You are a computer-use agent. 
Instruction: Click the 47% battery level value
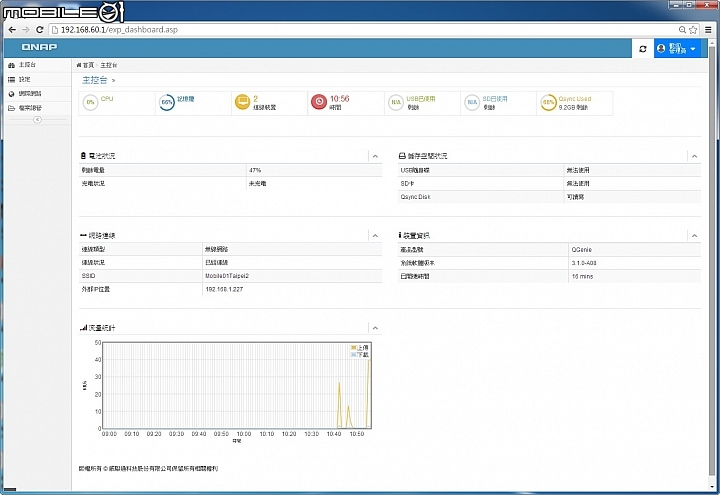[x=255, y=170]
